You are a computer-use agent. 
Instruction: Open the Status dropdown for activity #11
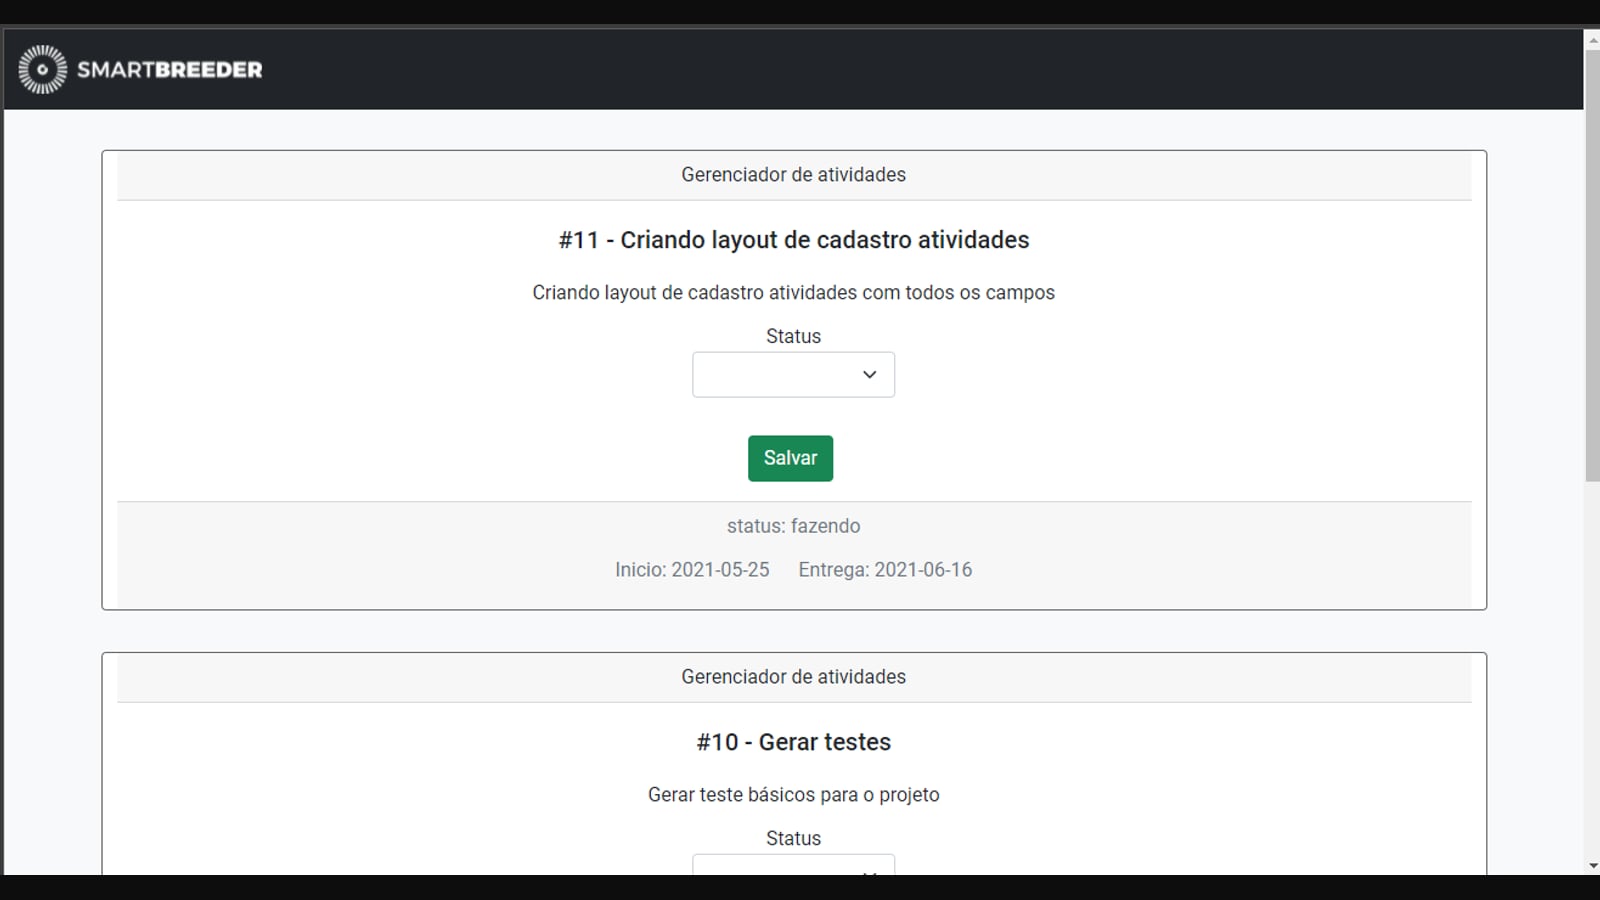pyautogui.click(x=793, y=374)
